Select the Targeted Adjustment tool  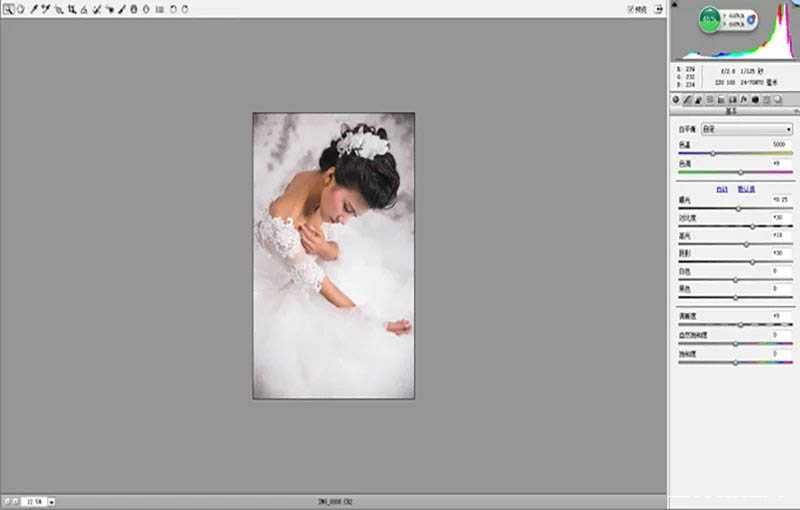tap(59, 9)
